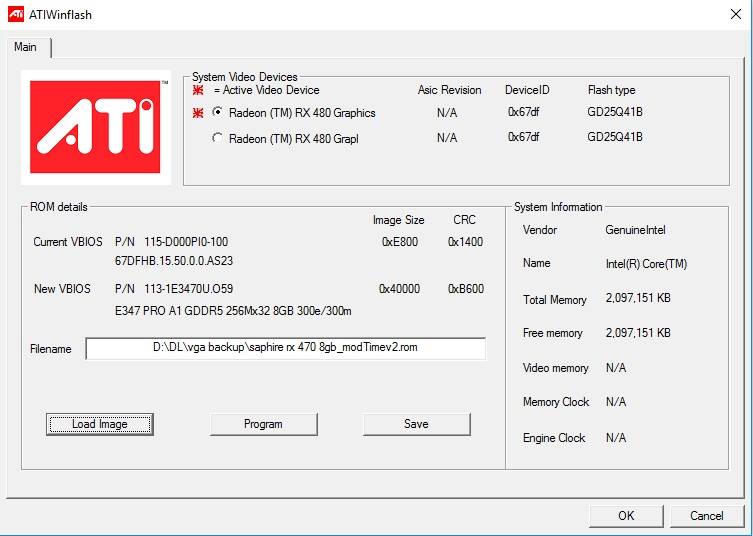
Task: Click the Total Memory value
Action: [638, 299]
